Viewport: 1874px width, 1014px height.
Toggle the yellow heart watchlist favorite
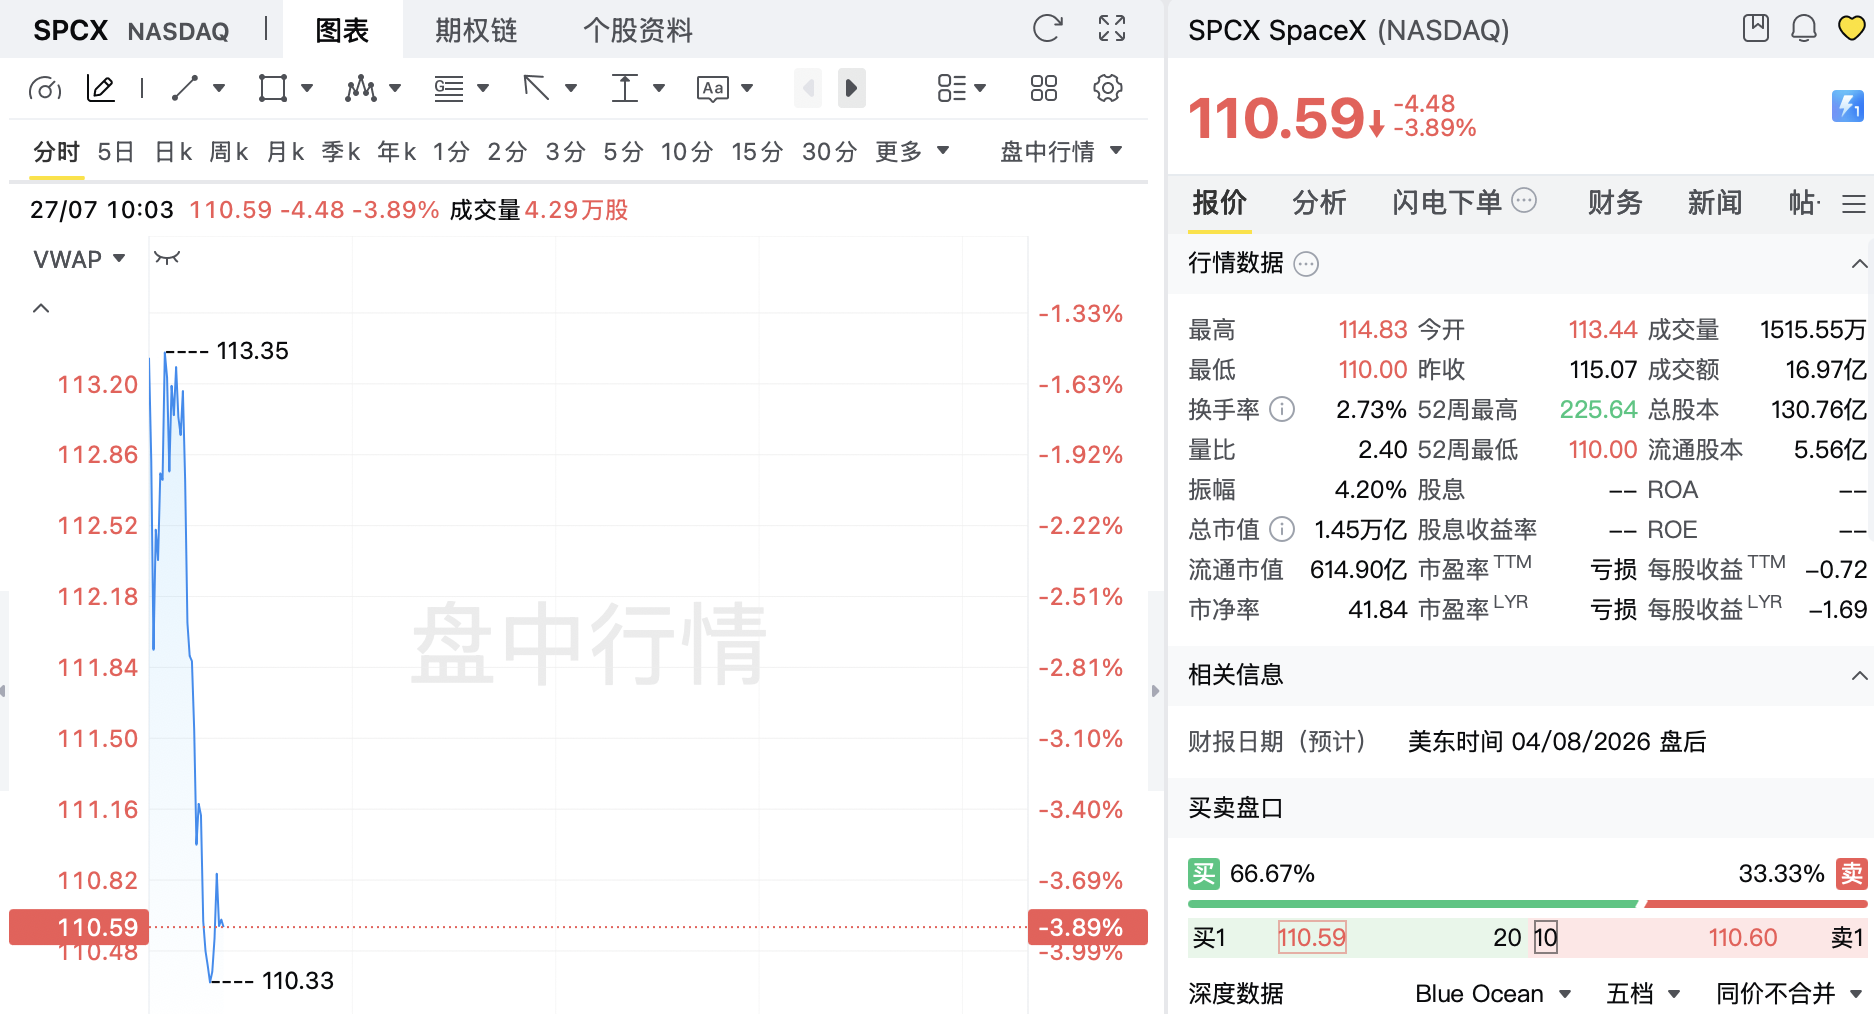1852,28
